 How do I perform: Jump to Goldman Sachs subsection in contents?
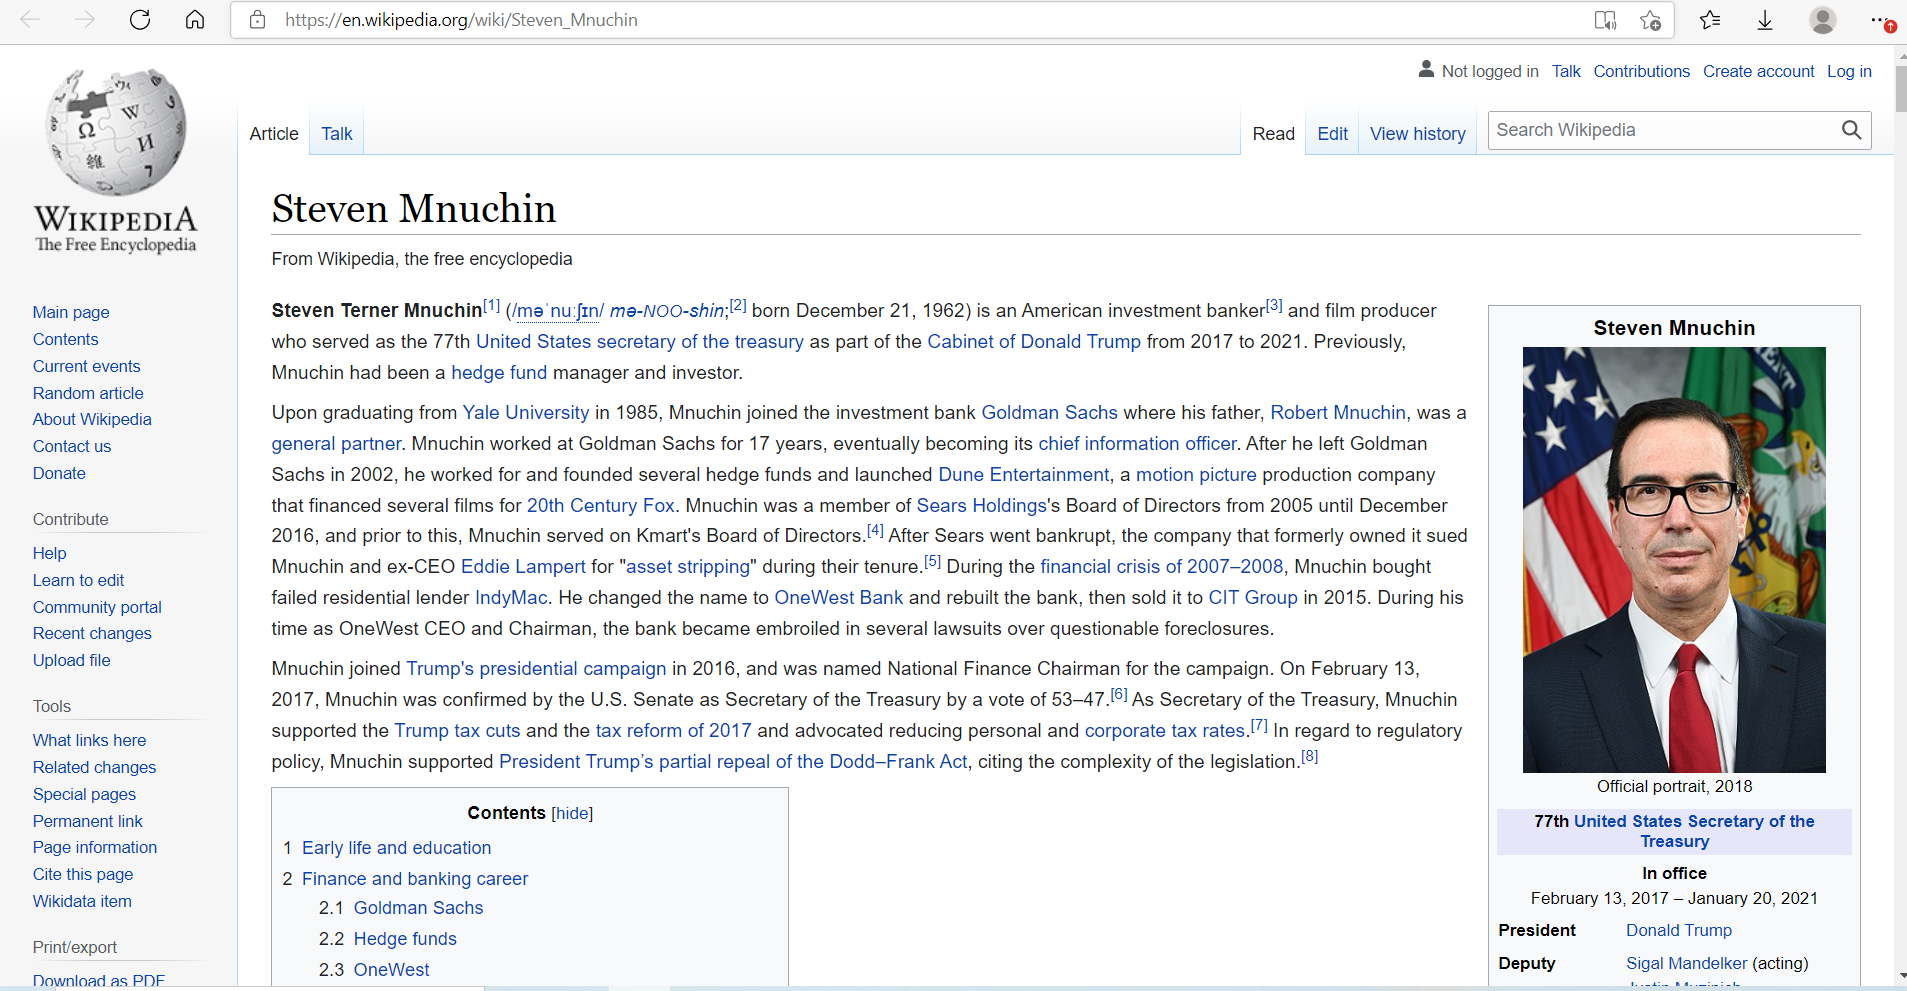(418, 908)
